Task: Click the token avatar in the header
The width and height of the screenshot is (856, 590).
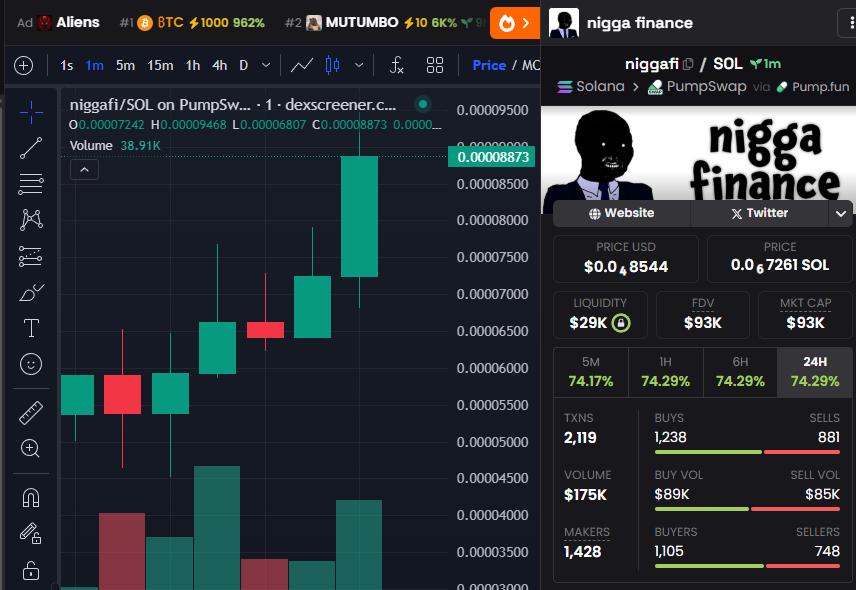Action: tap(564, 23)
